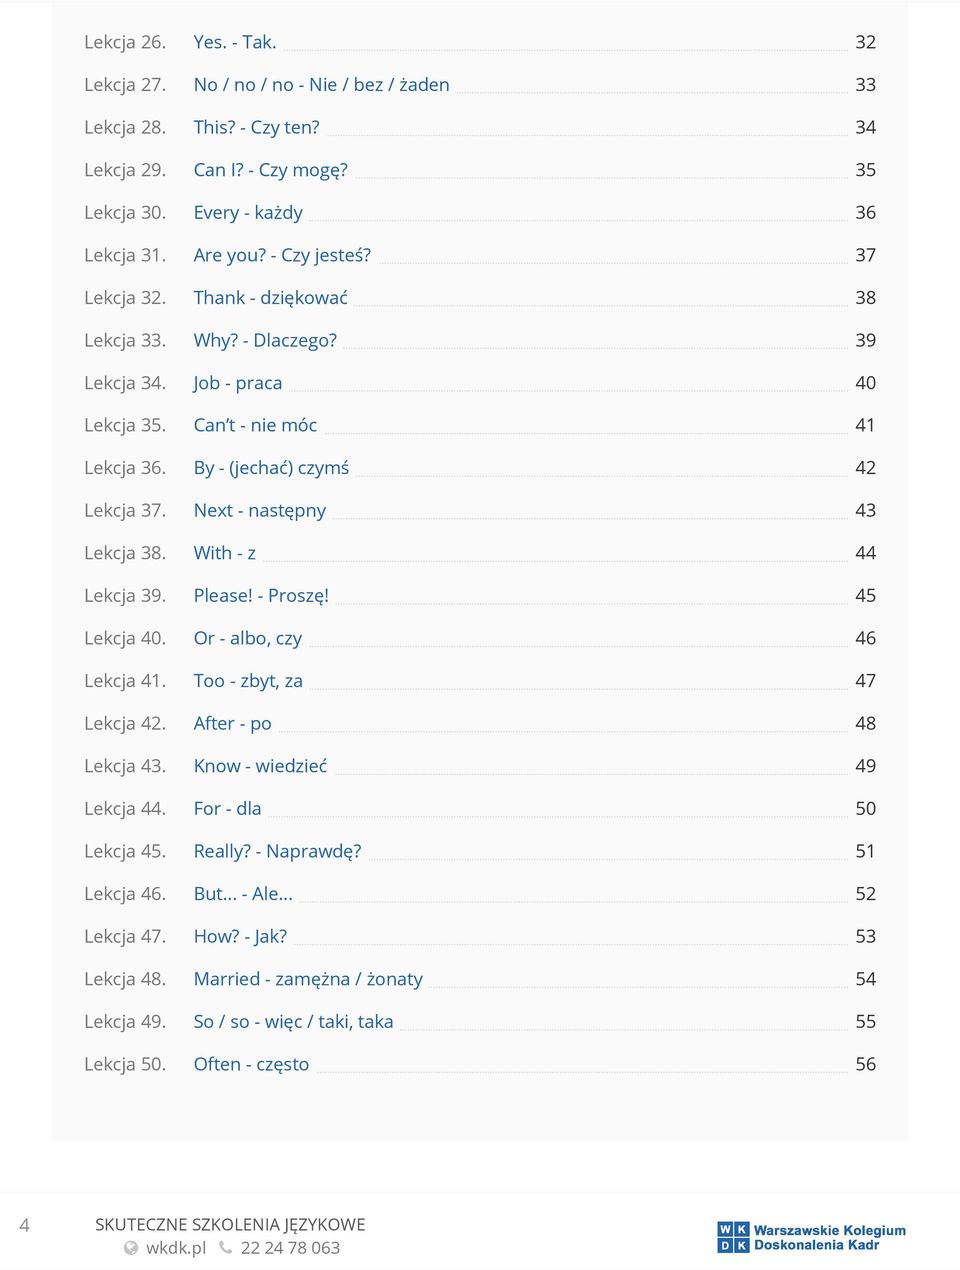This screenshot has height=1270, width=960.
Task: Select lesson Thank - dziękować
Action: click(271, 298)
